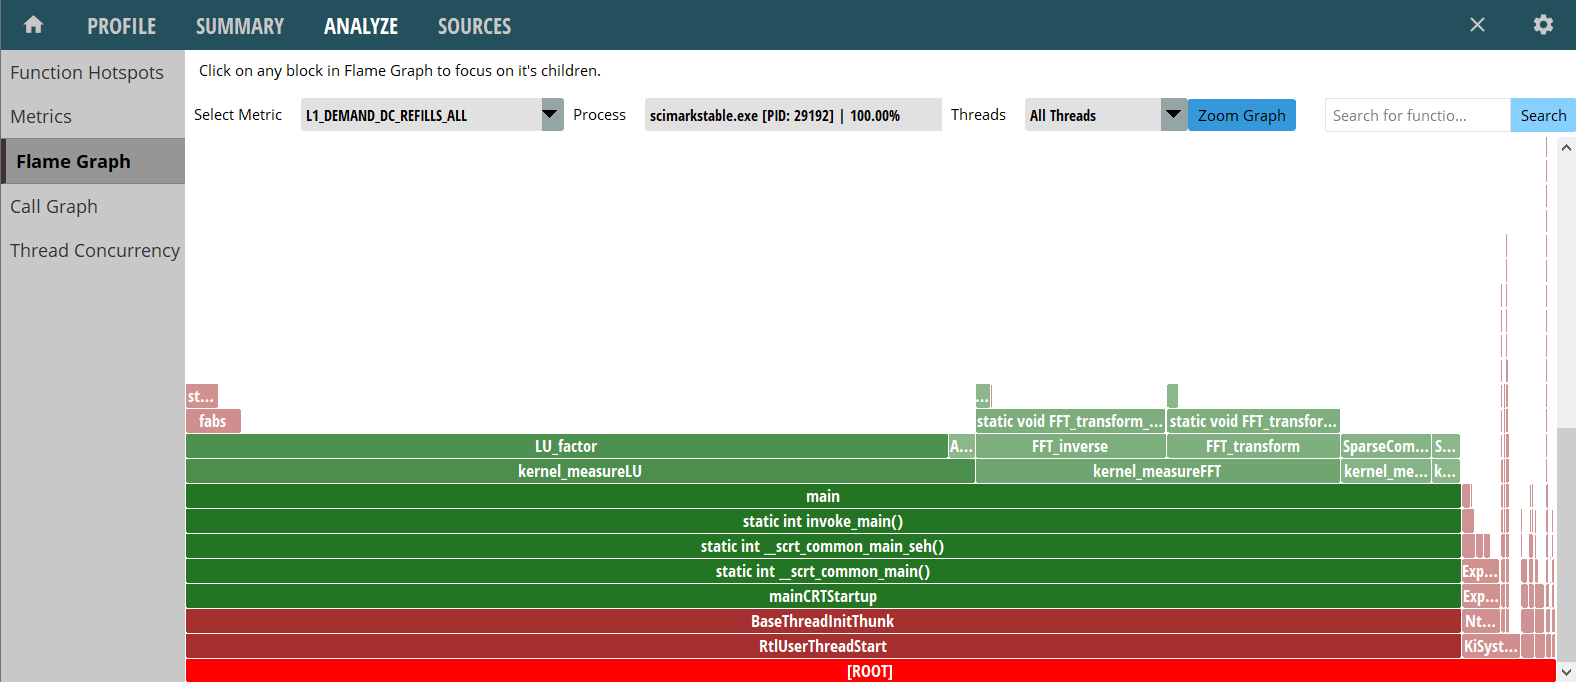This screenshot has width=1576, height=682.
Task: Switch to the PROFILE tab
Action: click(x=121, y=26)
